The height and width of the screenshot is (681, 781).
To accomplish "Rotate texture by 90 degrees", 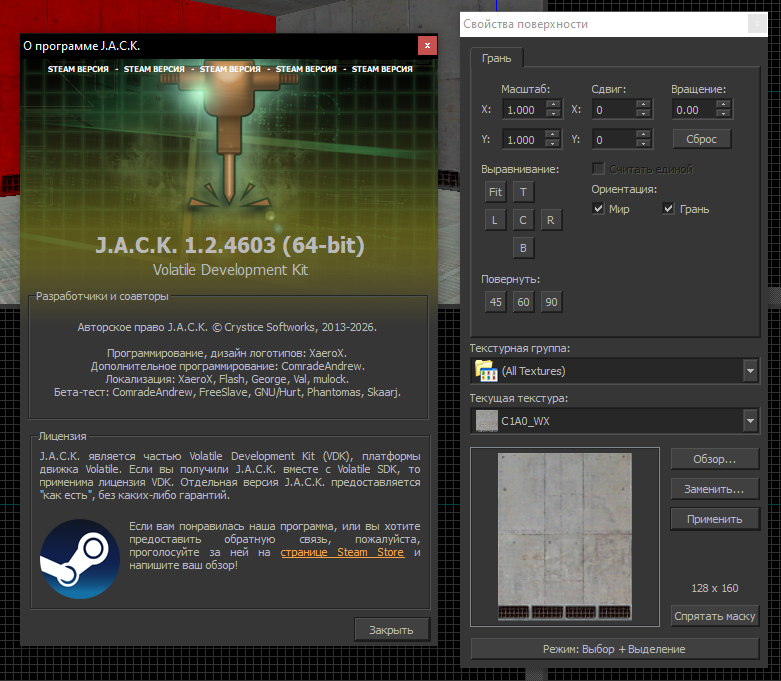I will pos(551,302).
